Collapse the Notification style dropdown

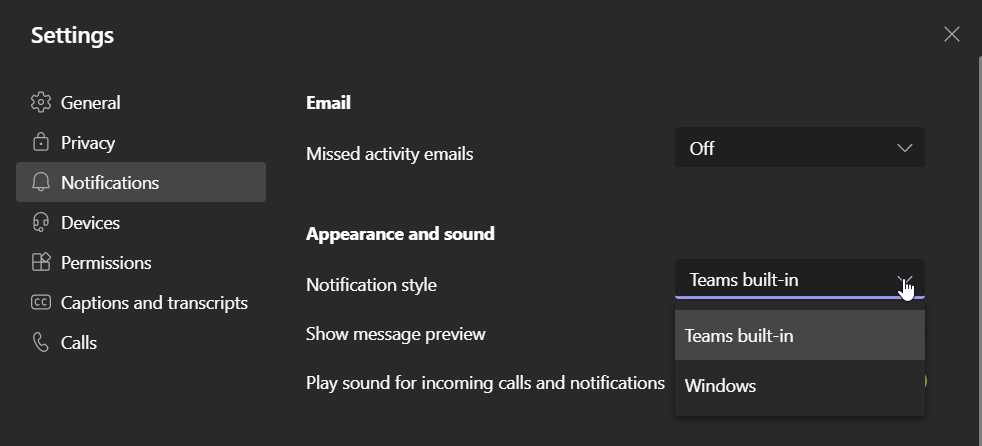tap(800, 279)
